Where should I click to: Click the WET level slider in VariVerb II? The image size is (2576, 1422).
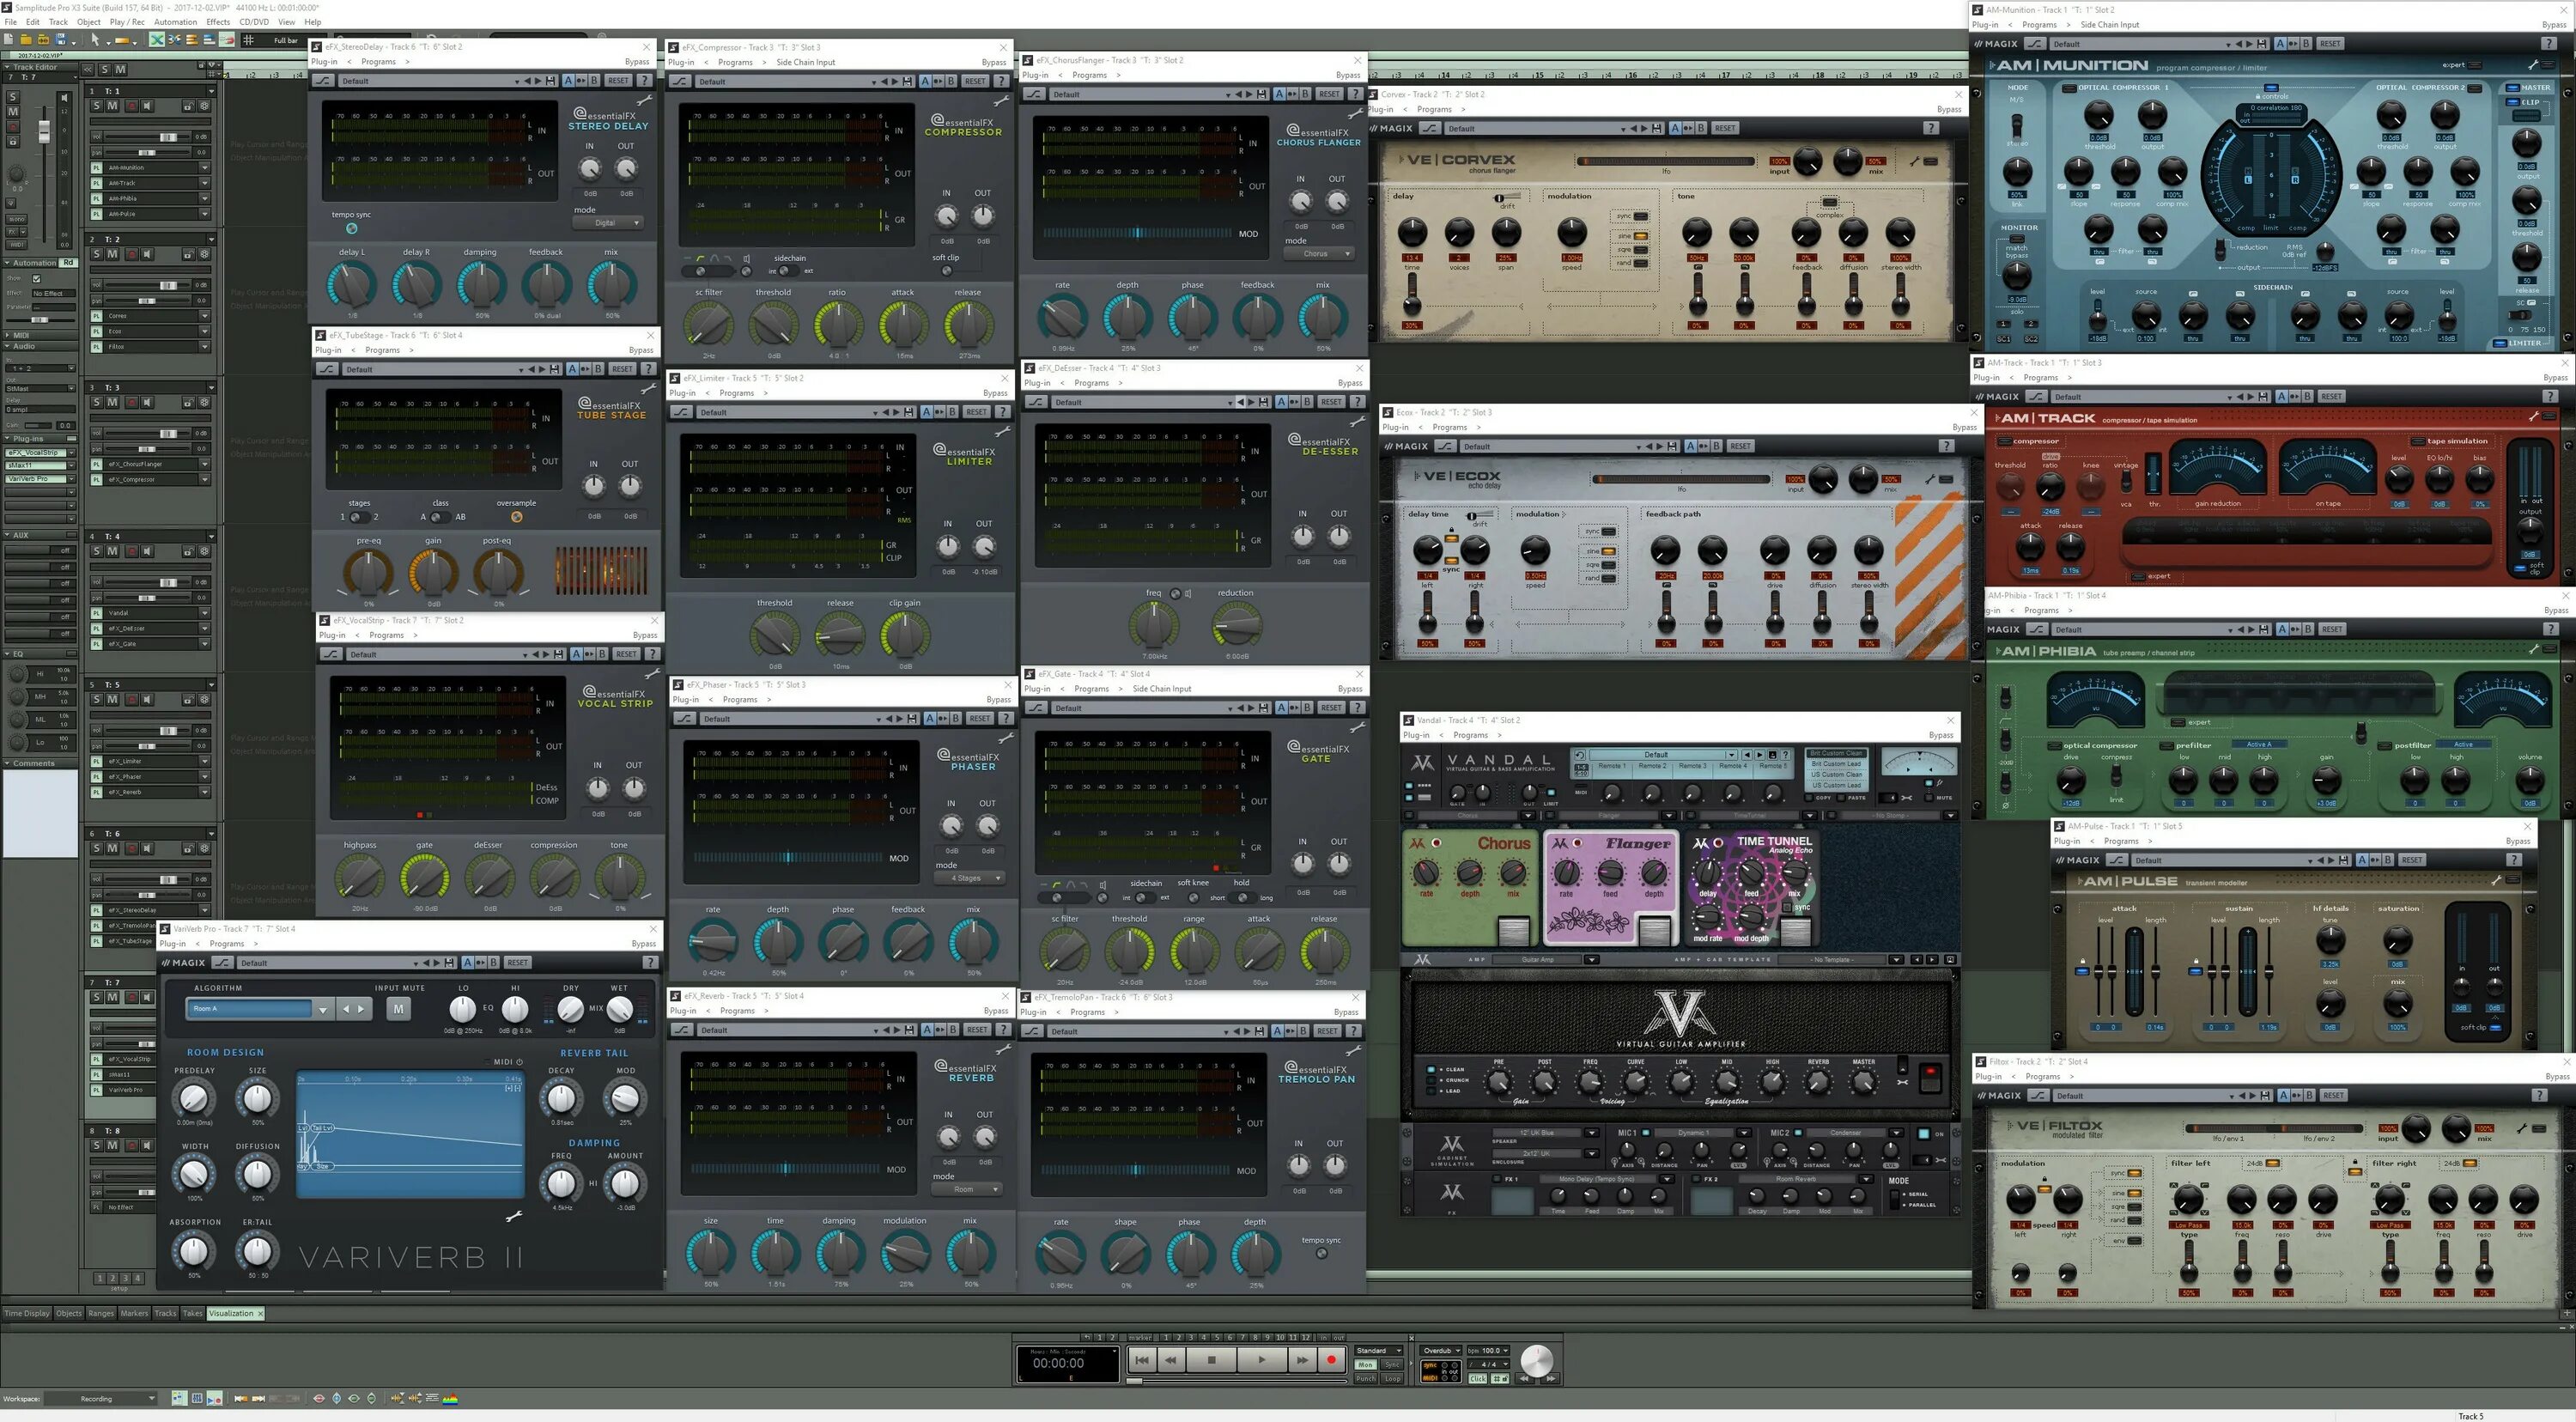pos(620,1011)
